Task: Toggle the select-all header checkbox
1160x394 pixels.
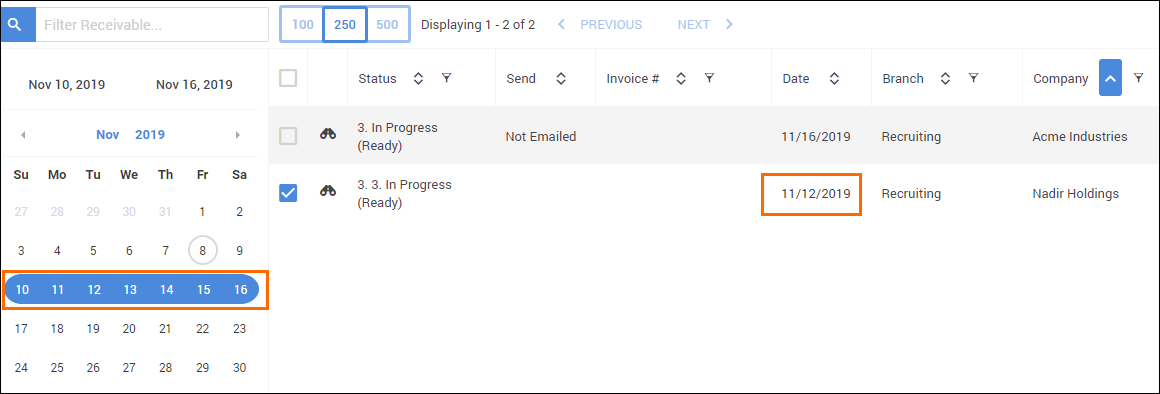Action: [x=288, y=78]
